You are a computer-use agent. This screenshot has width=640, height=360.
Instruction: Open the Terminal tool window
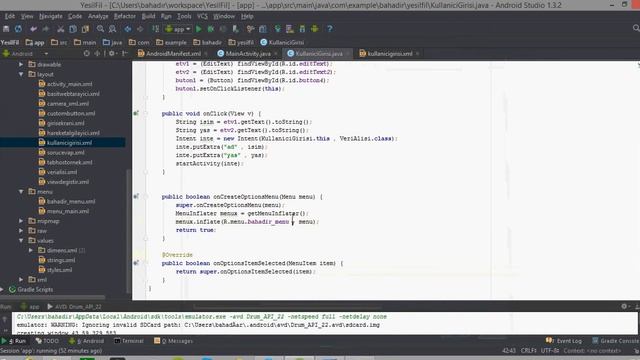click(x=129, y=341)
